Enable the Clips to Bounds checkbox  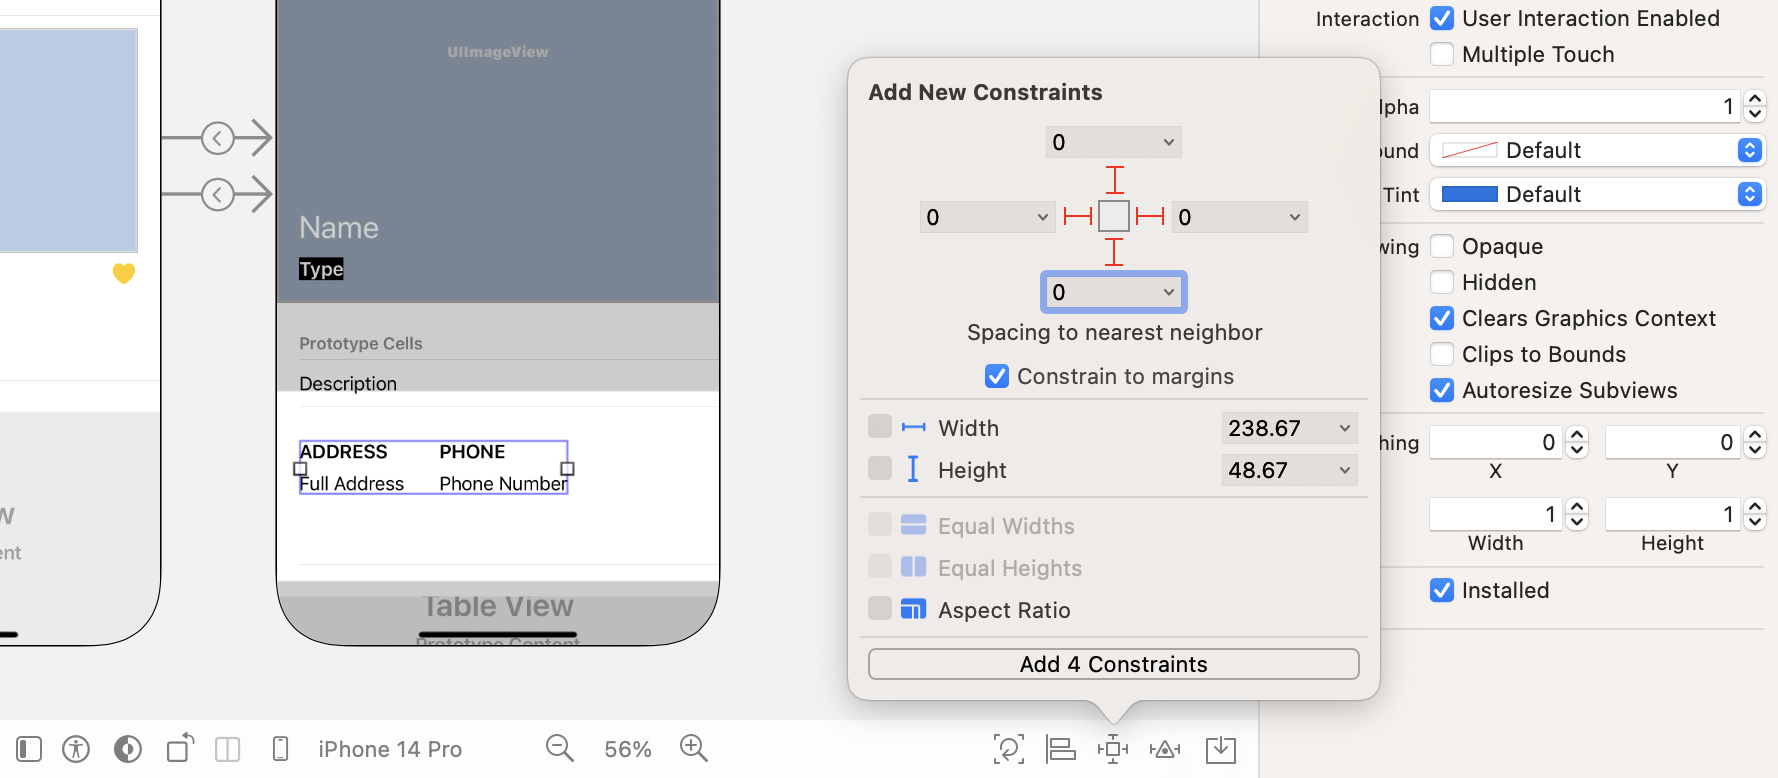pos(1441,353)
